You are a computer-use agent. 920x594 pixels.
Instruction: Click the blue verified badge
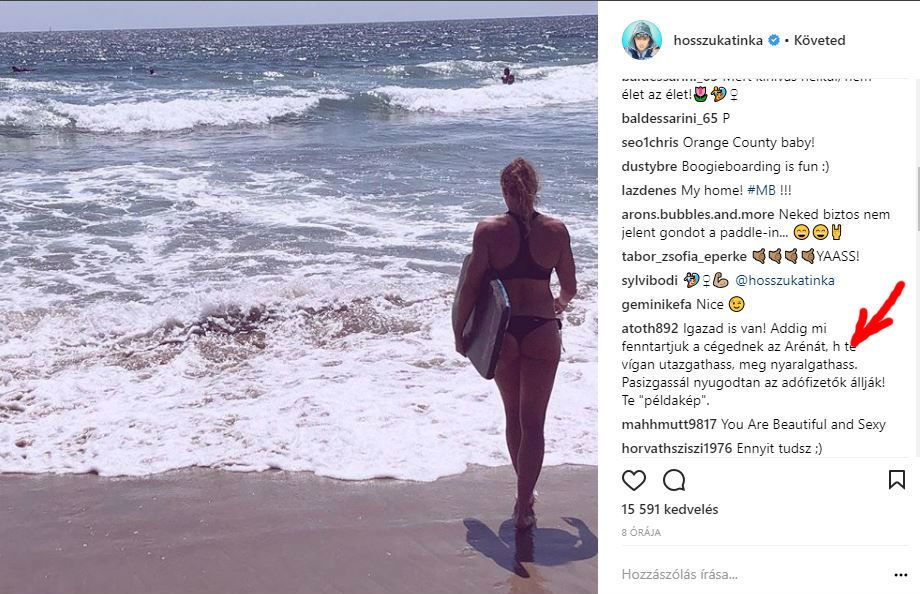tap(774, 40)
